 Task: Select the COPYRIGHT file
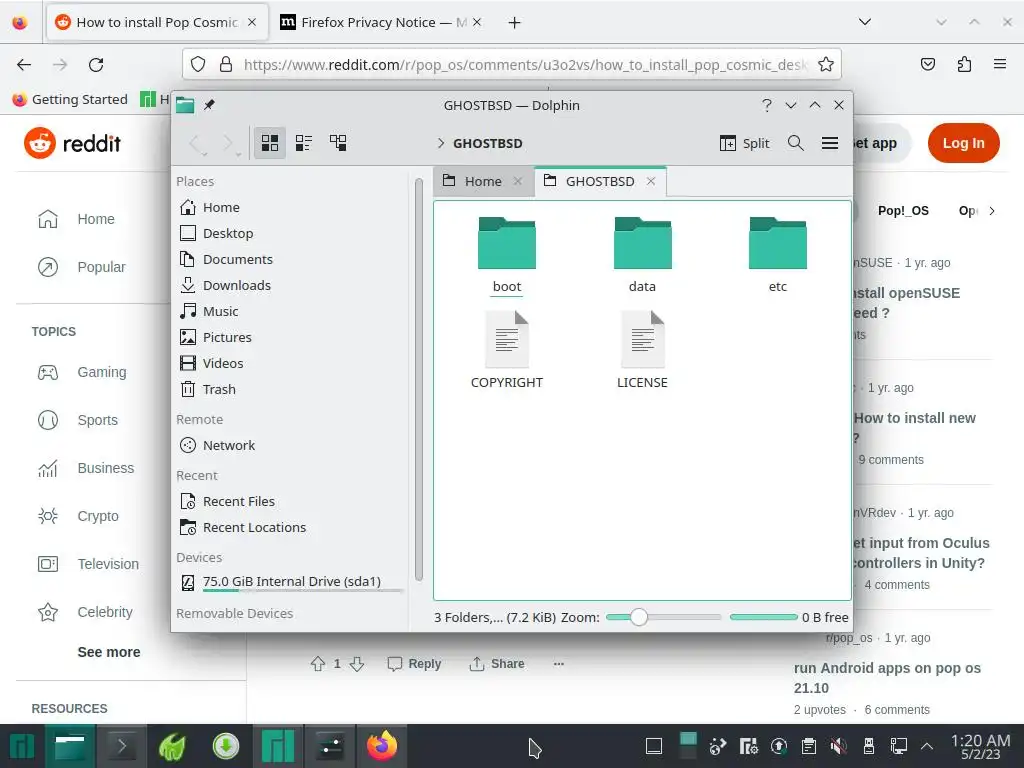click(x=507, y=351)
